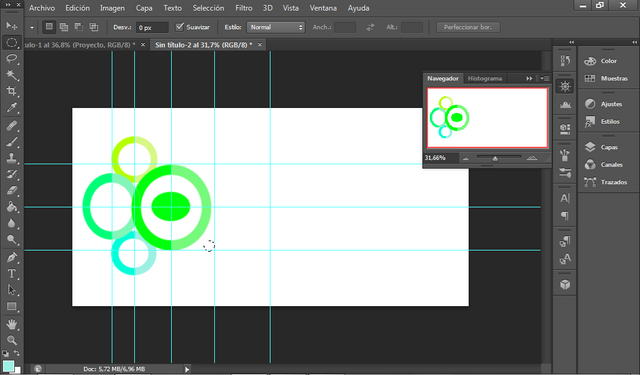Open the Estilo dropdown set to Normal
640x375 pixels.
point(276,27)
